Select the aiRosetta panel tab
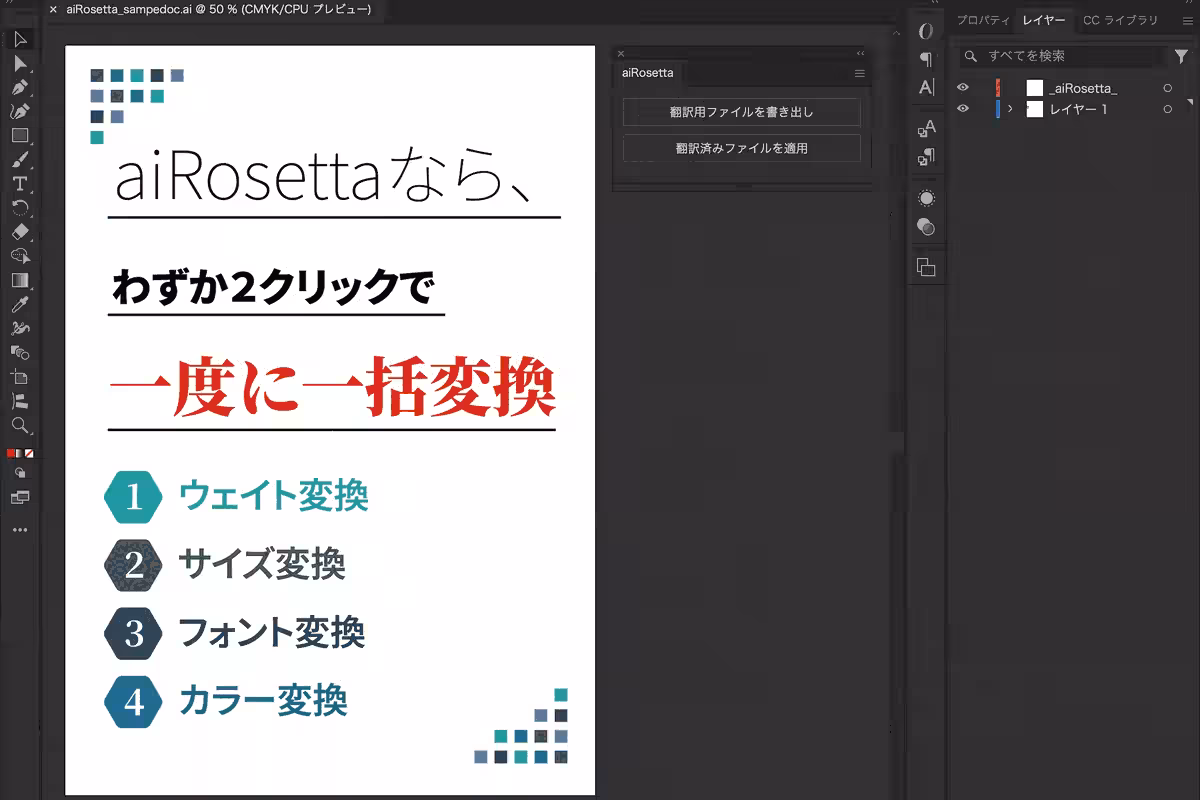Image resolution: width=1200 pixels, height=800 pixels. click(648, 73)
